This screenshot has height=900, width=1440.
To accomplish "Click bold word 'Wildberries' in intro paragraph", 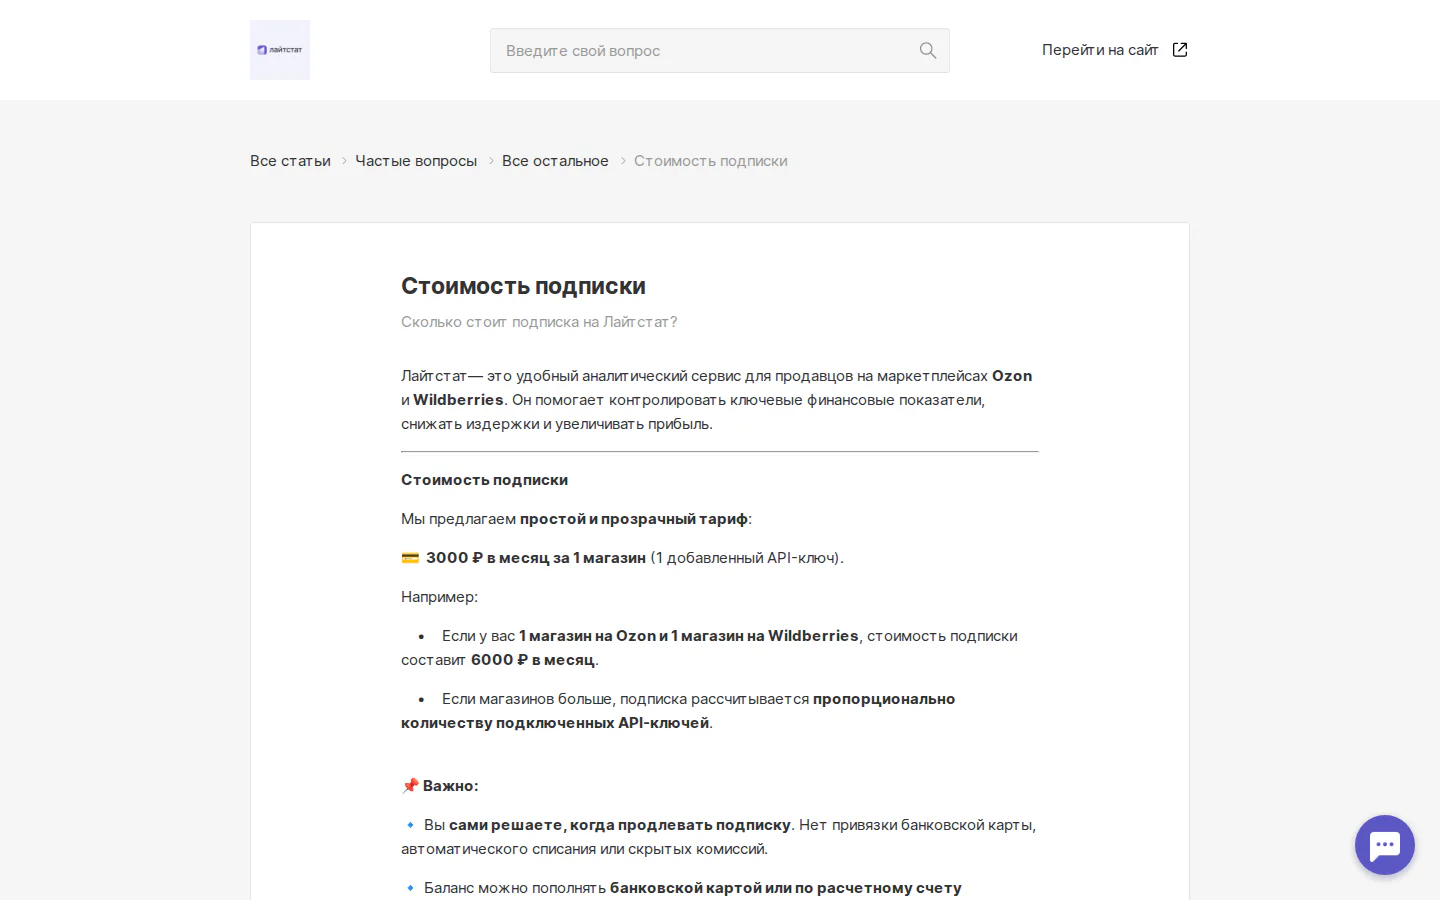I will 458,400.
